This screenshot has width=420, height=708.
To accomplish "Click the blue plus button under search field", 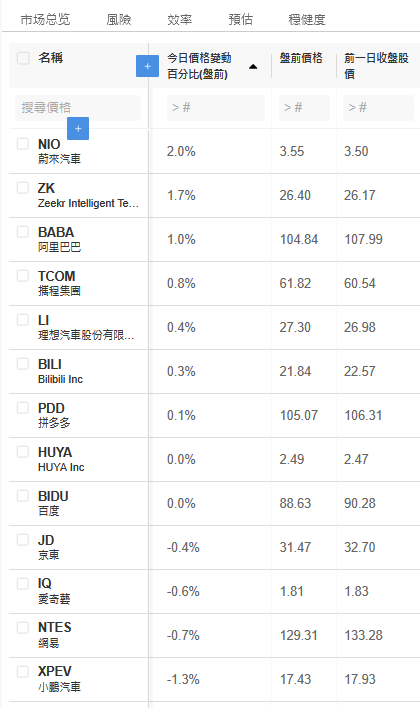I will [78, 128].
